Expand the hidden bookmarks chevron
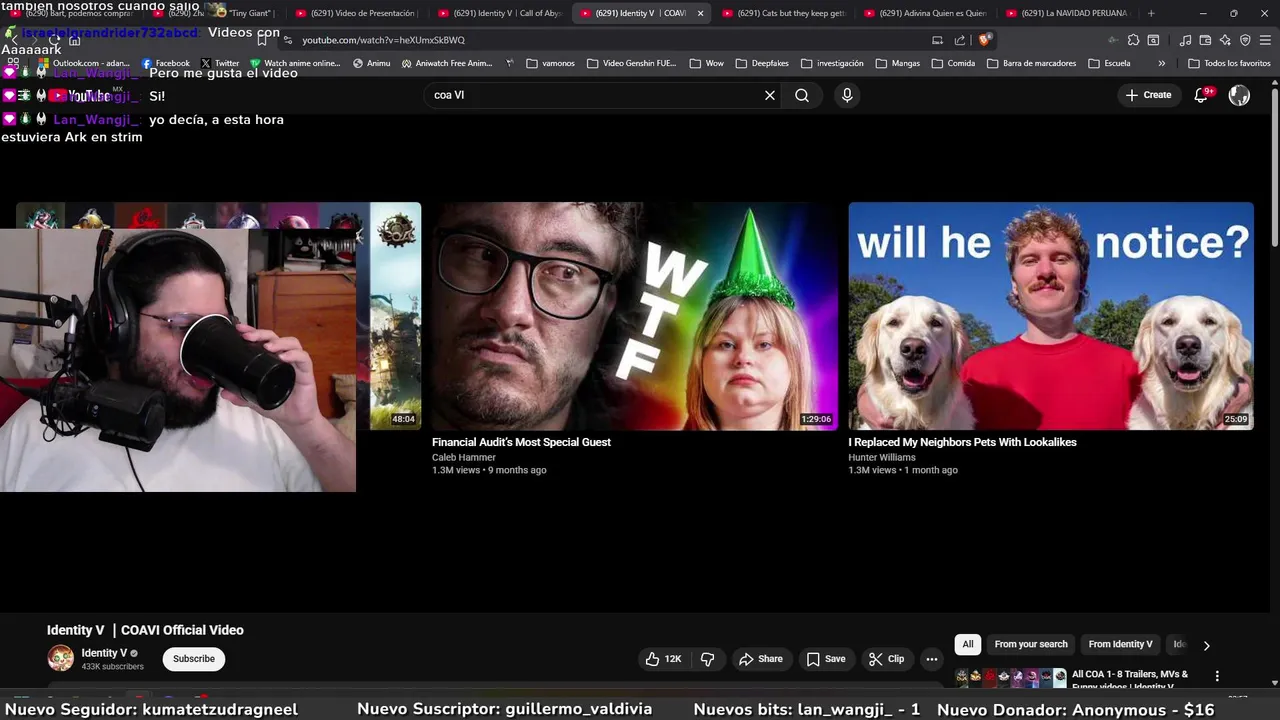This screenshot has width=1280, height=720. point(1161,63)
